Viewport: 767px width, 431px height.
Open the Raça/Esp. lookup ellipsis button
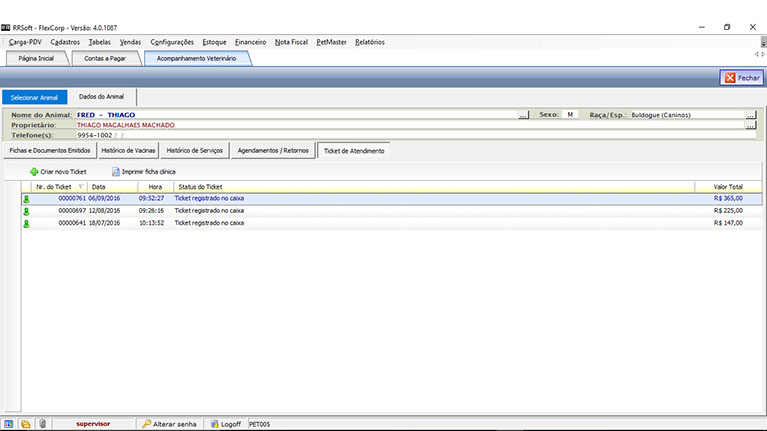tap(750, 115)
